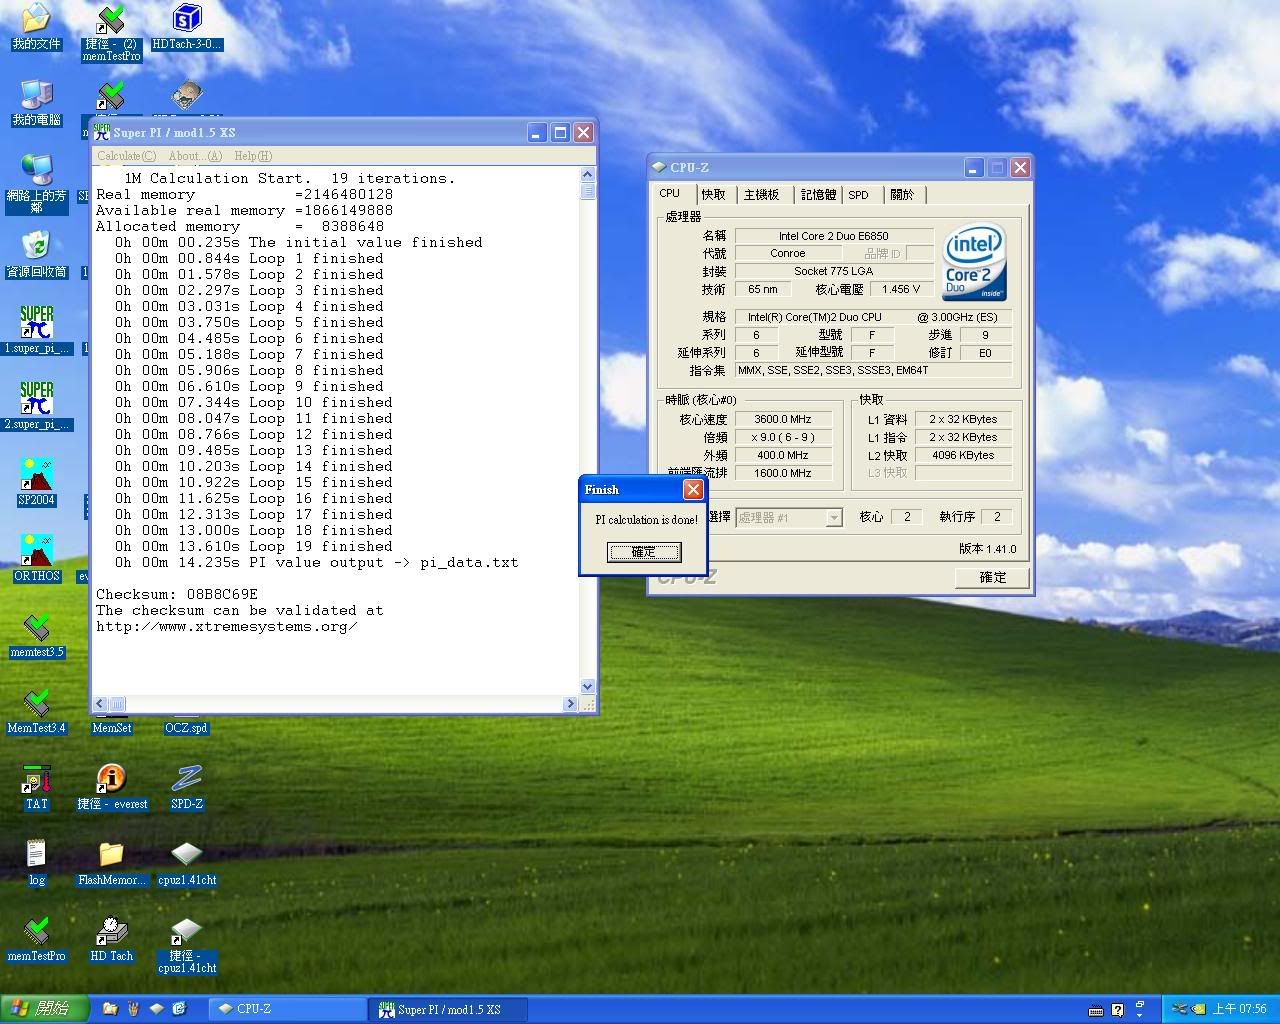1280x1024 pixels.
Task: Click the 3600.0 MHz core speed value
Action: tap(783, 419)
